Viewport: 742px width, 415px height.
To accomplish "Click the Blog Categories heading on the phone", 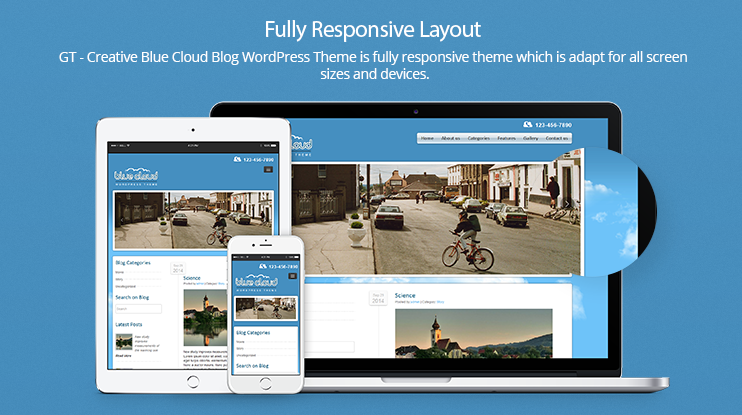I will [253, 333].
